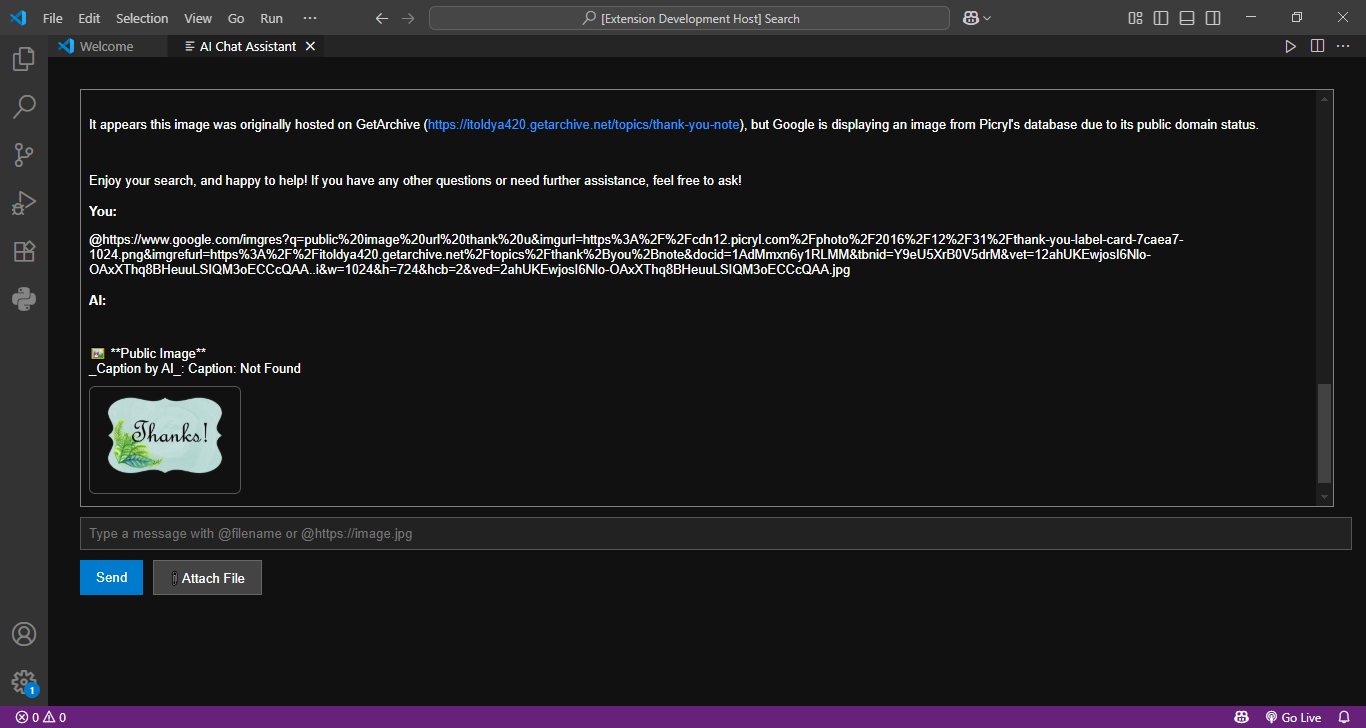Image resolution: width=1366 pixels, height=728 pixels.
Task: Open the Python view in the activity bar
Action: [24, 299]
